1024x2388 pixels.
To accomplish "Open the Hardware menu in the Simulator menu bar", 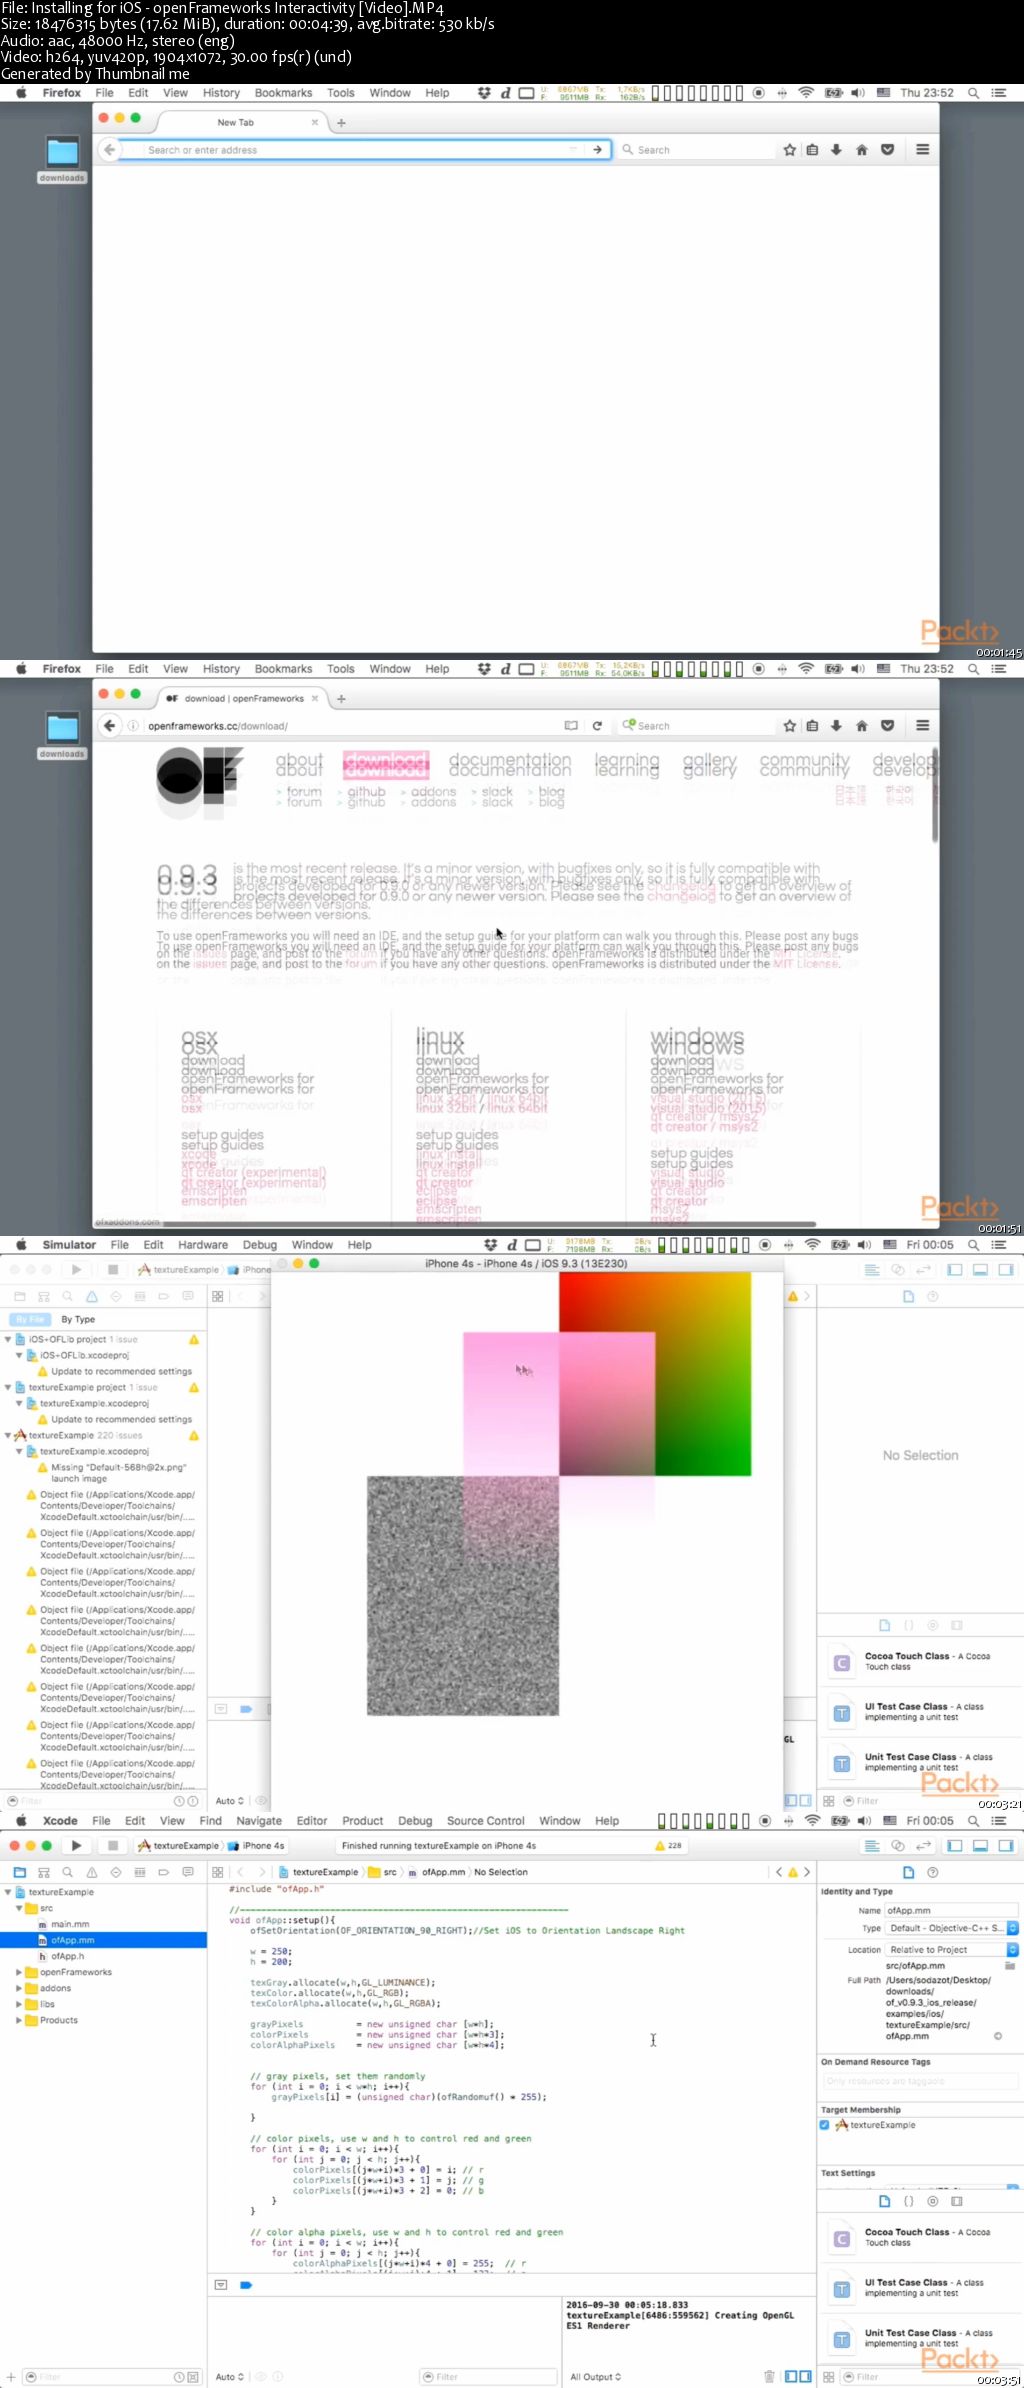I will click(203, 1245).
